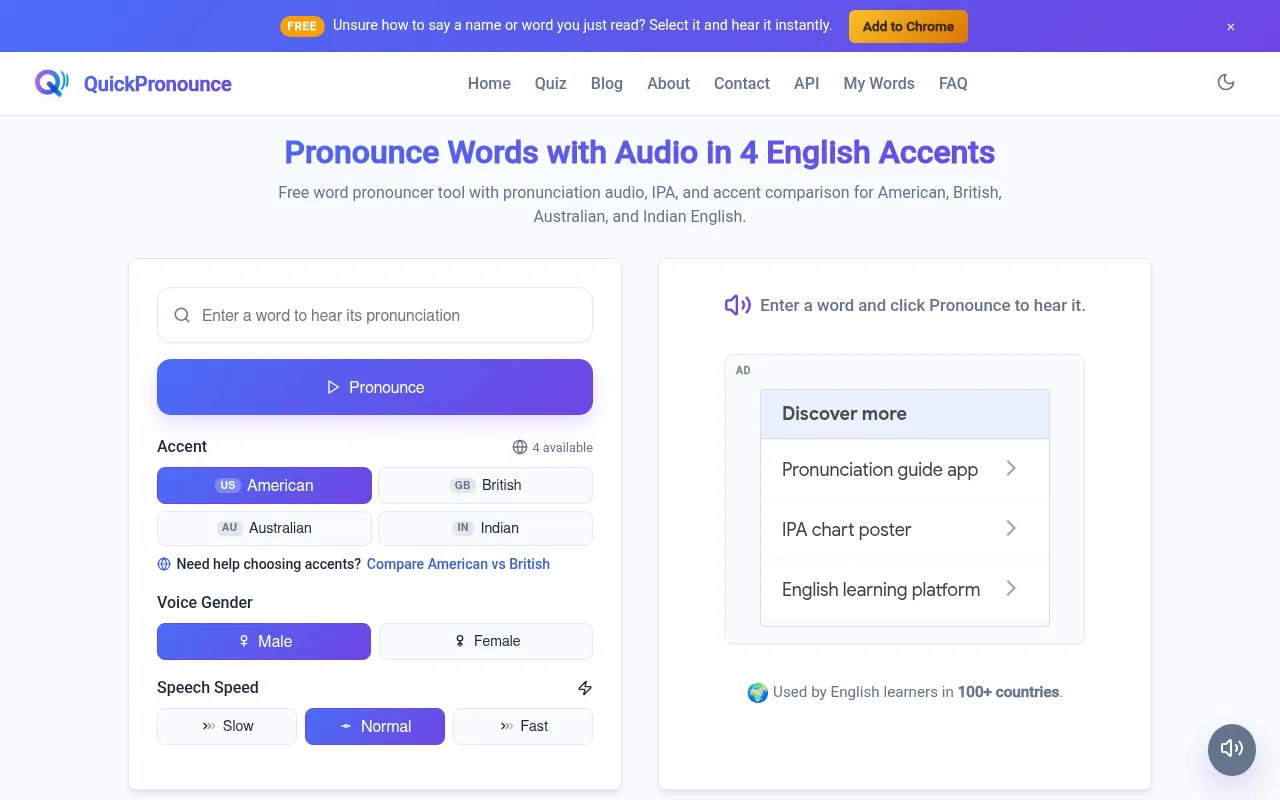This screenshot has height=800, width=1280.
Task: Focus the word input field
Action: click(x=375, y=315)
